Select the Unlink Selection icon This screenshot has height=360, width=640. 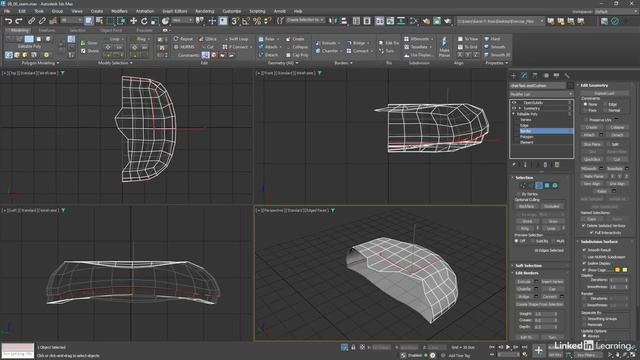(x=42, y=20)
